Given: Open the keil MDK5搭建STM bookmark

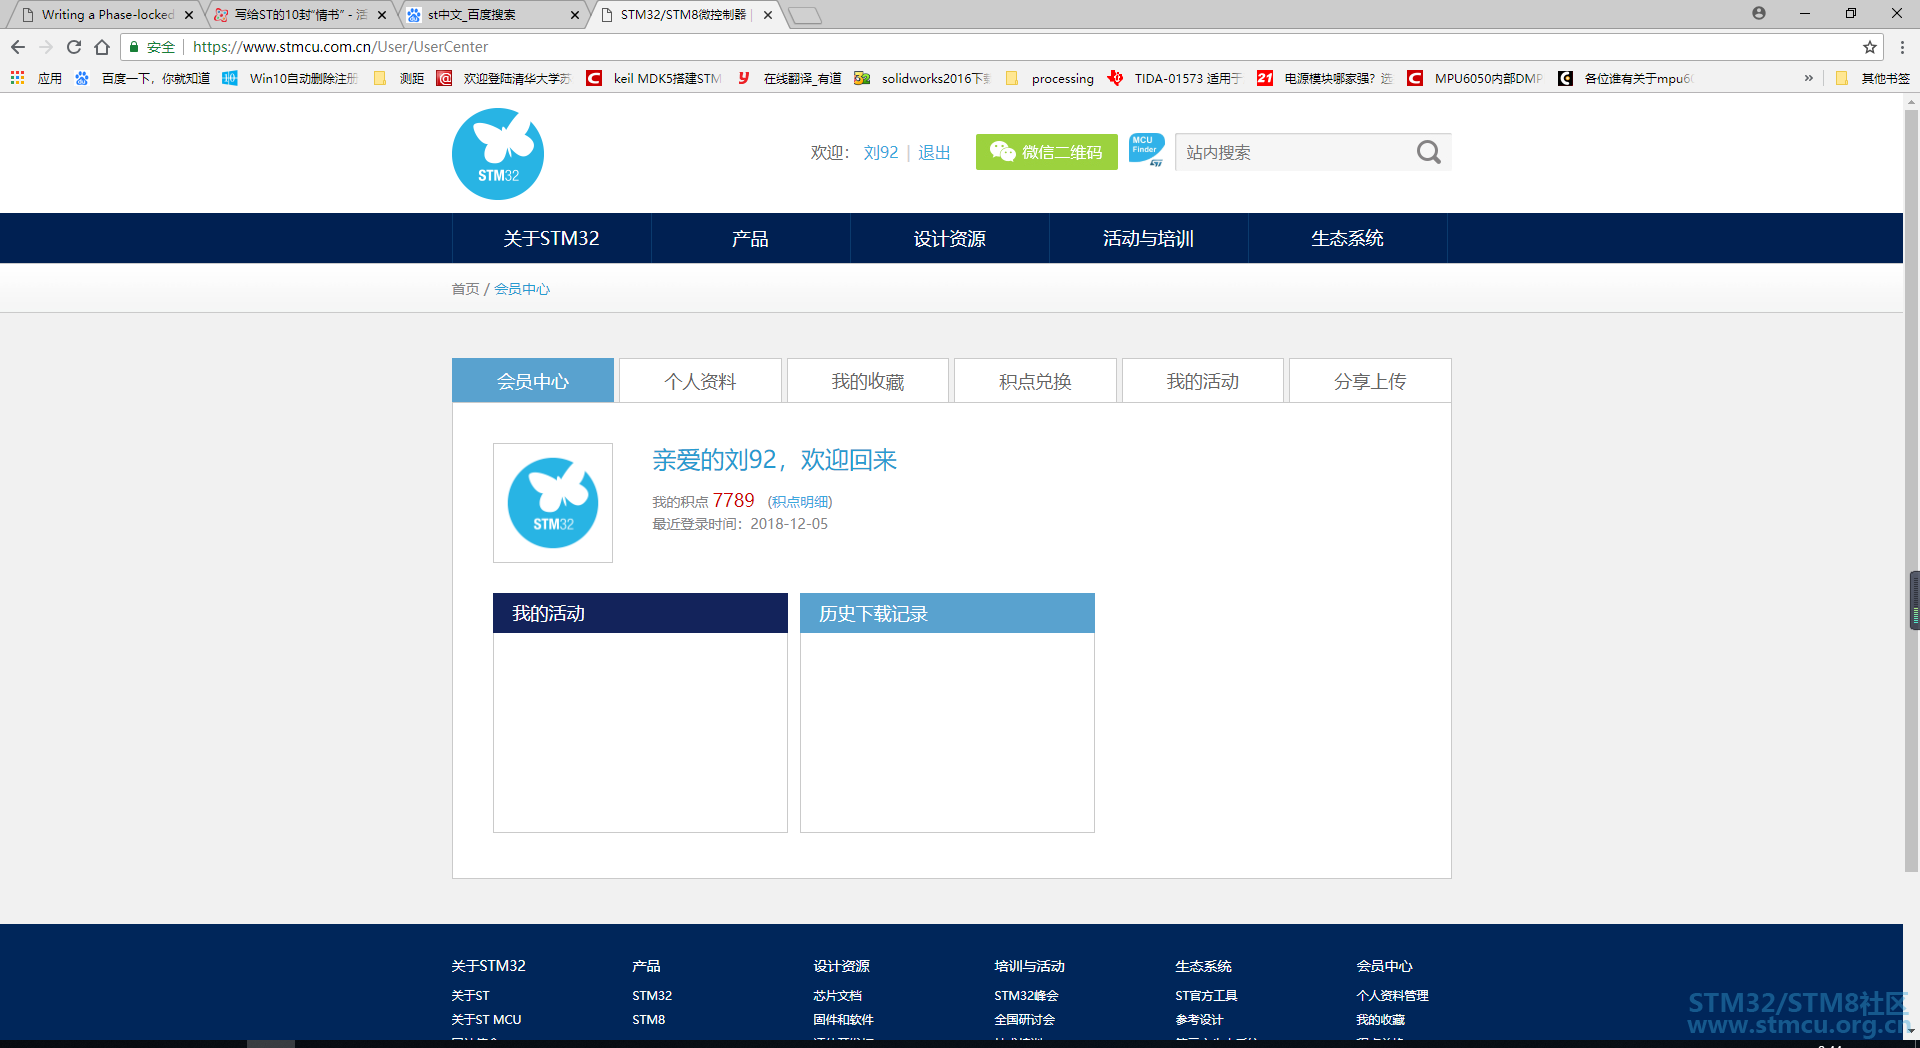Looking at the screenshot, I should point(654,78).
